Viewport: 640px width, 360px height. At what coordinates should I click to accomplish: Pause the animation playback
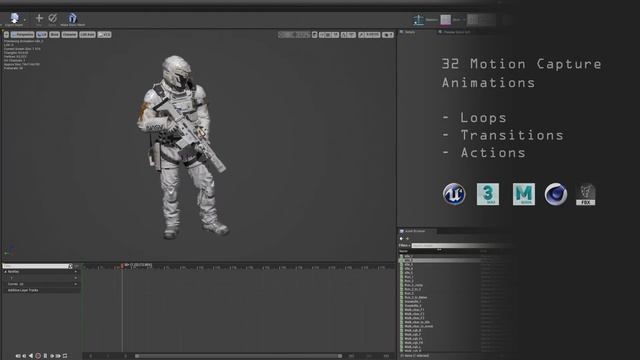point(45,356)
